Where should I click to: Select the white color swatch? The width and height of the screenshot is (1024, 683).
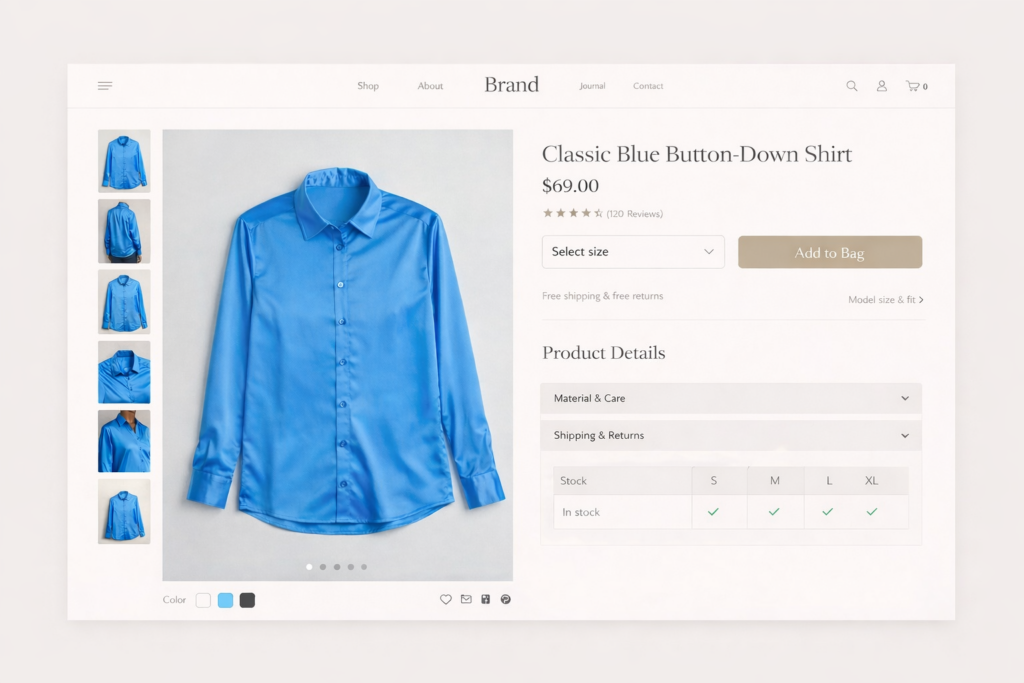[203, 600]
